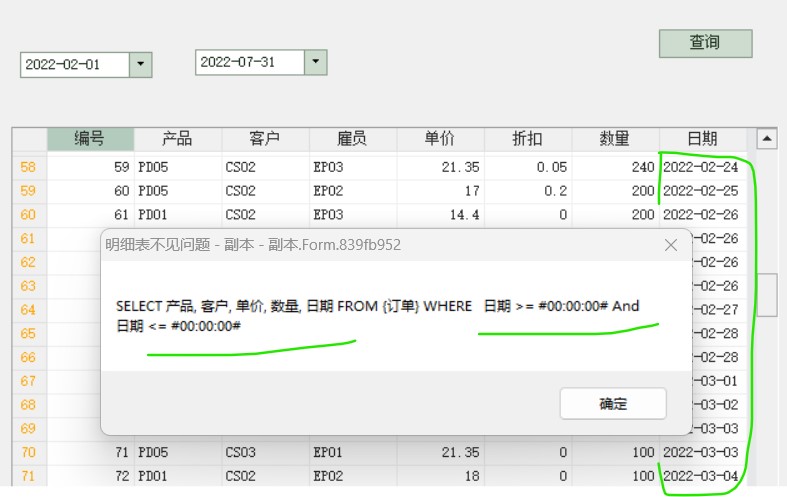
Task: Open the end date dropdown arrow
Action: [x=316, y=62]
